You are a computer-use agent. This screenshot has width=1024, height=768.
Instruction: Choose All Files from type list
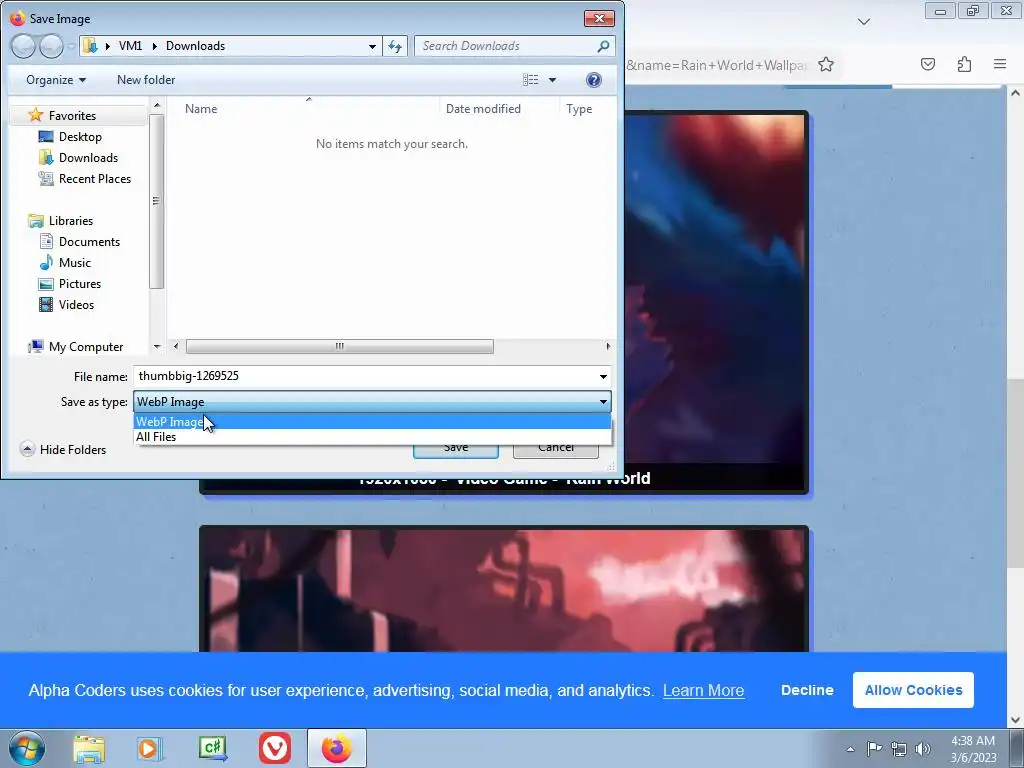click(372, 437)
